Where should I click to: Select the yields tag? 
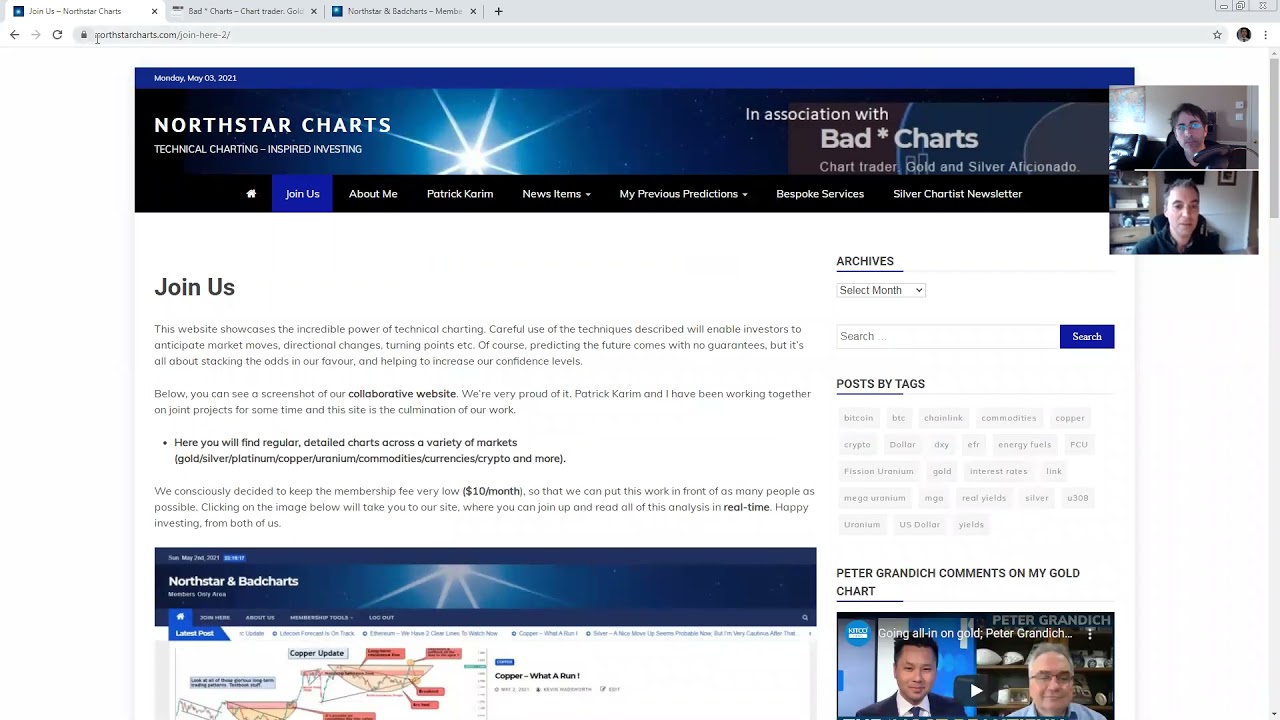(971, 524)
